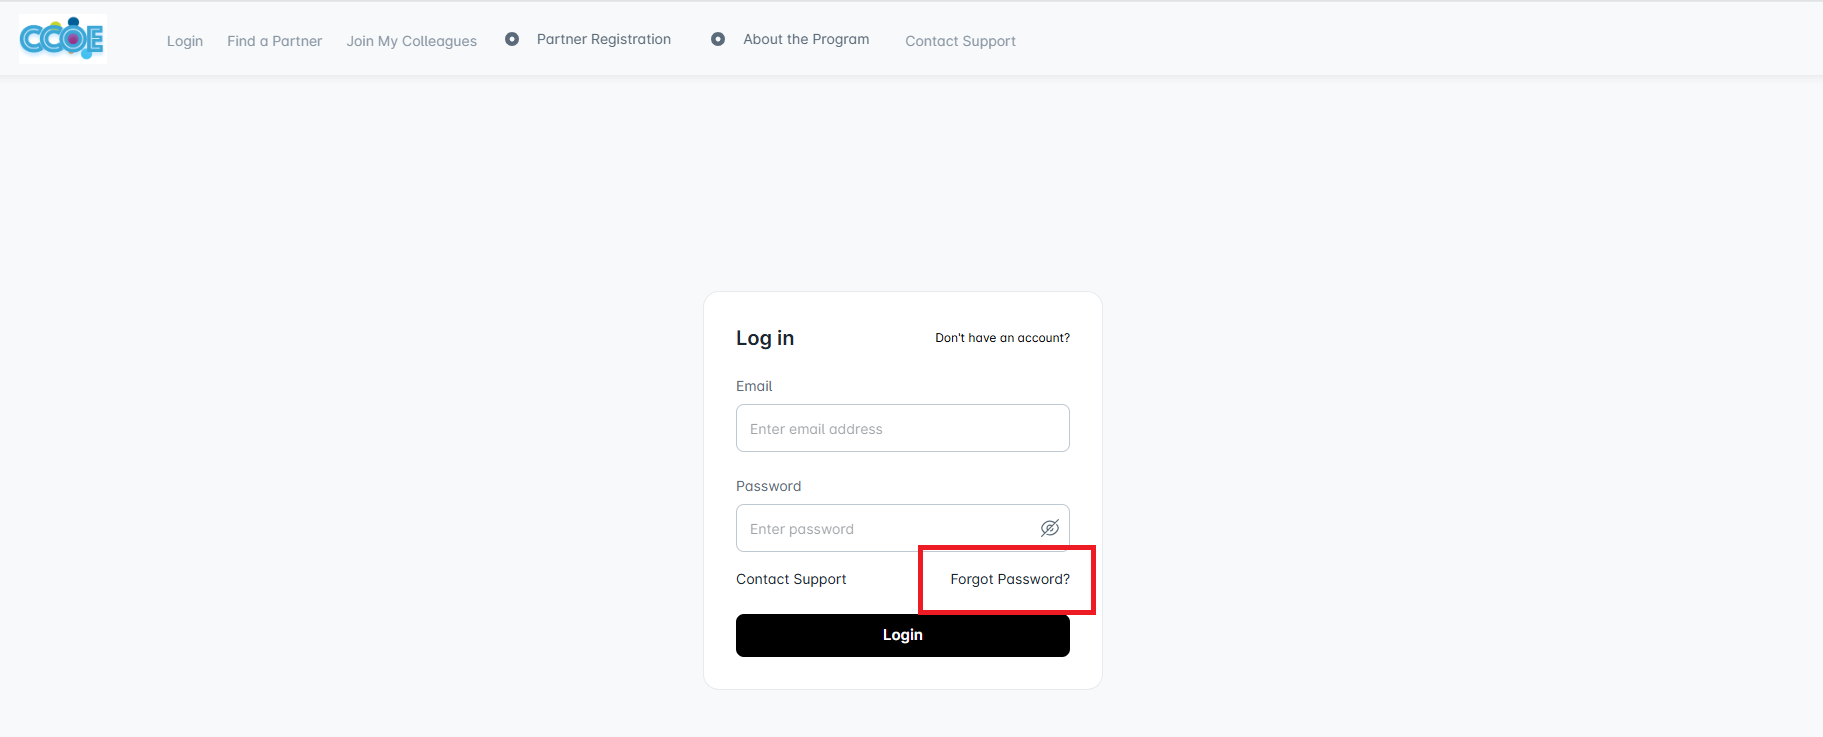
Task: Open the About the Program menu item
Action: [806, 39]
